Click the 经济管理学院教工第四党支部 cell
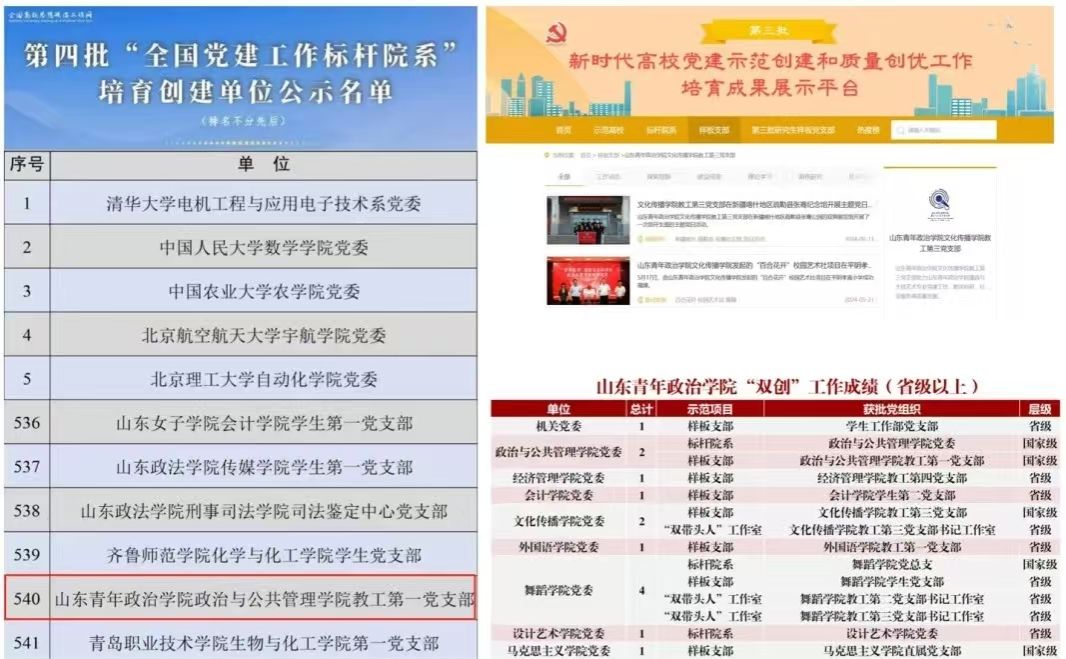 [892, 478]
